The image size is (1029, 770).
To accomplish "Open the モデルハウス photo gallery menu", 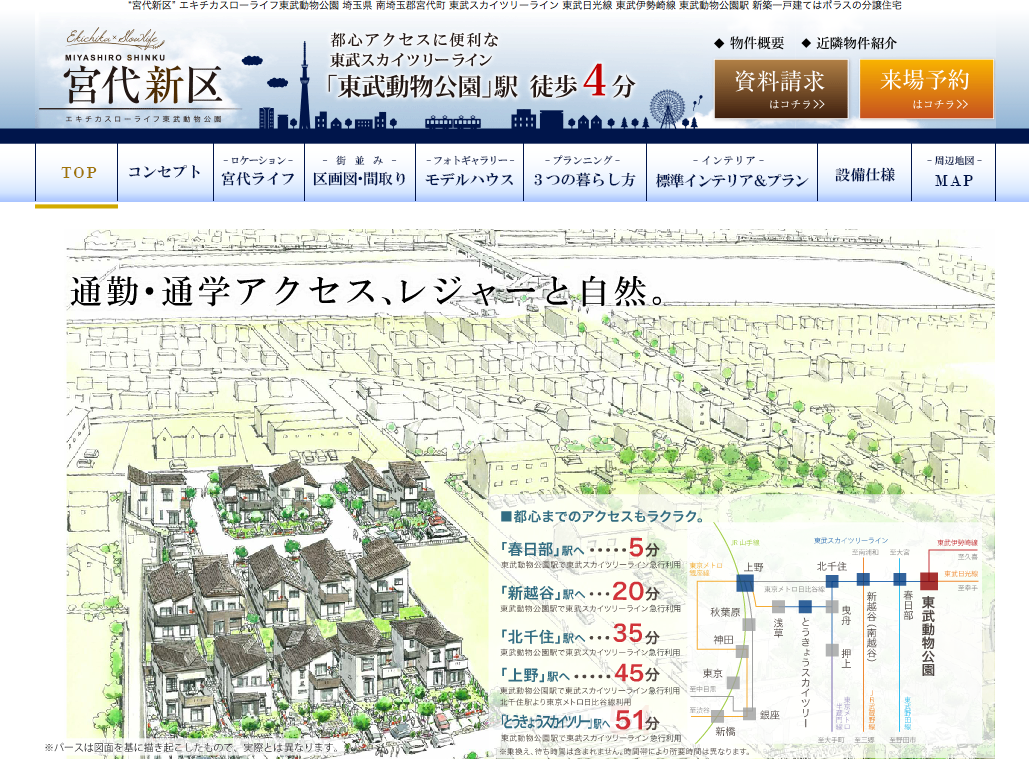I will coord(470,172).
